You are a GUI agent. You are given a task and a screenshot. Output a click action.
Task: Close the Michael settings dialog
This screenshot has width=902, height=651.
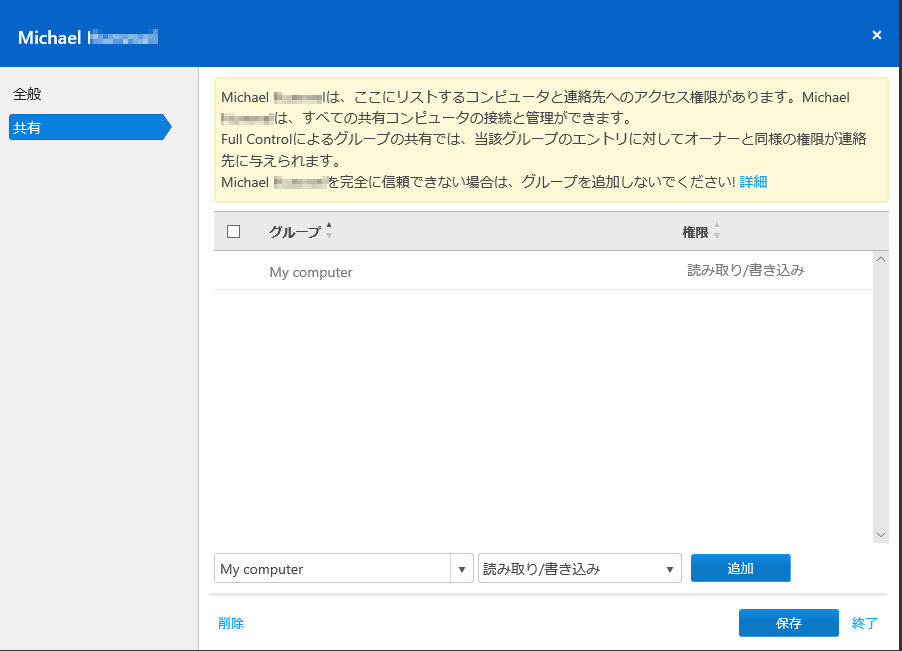pos(877,34)
